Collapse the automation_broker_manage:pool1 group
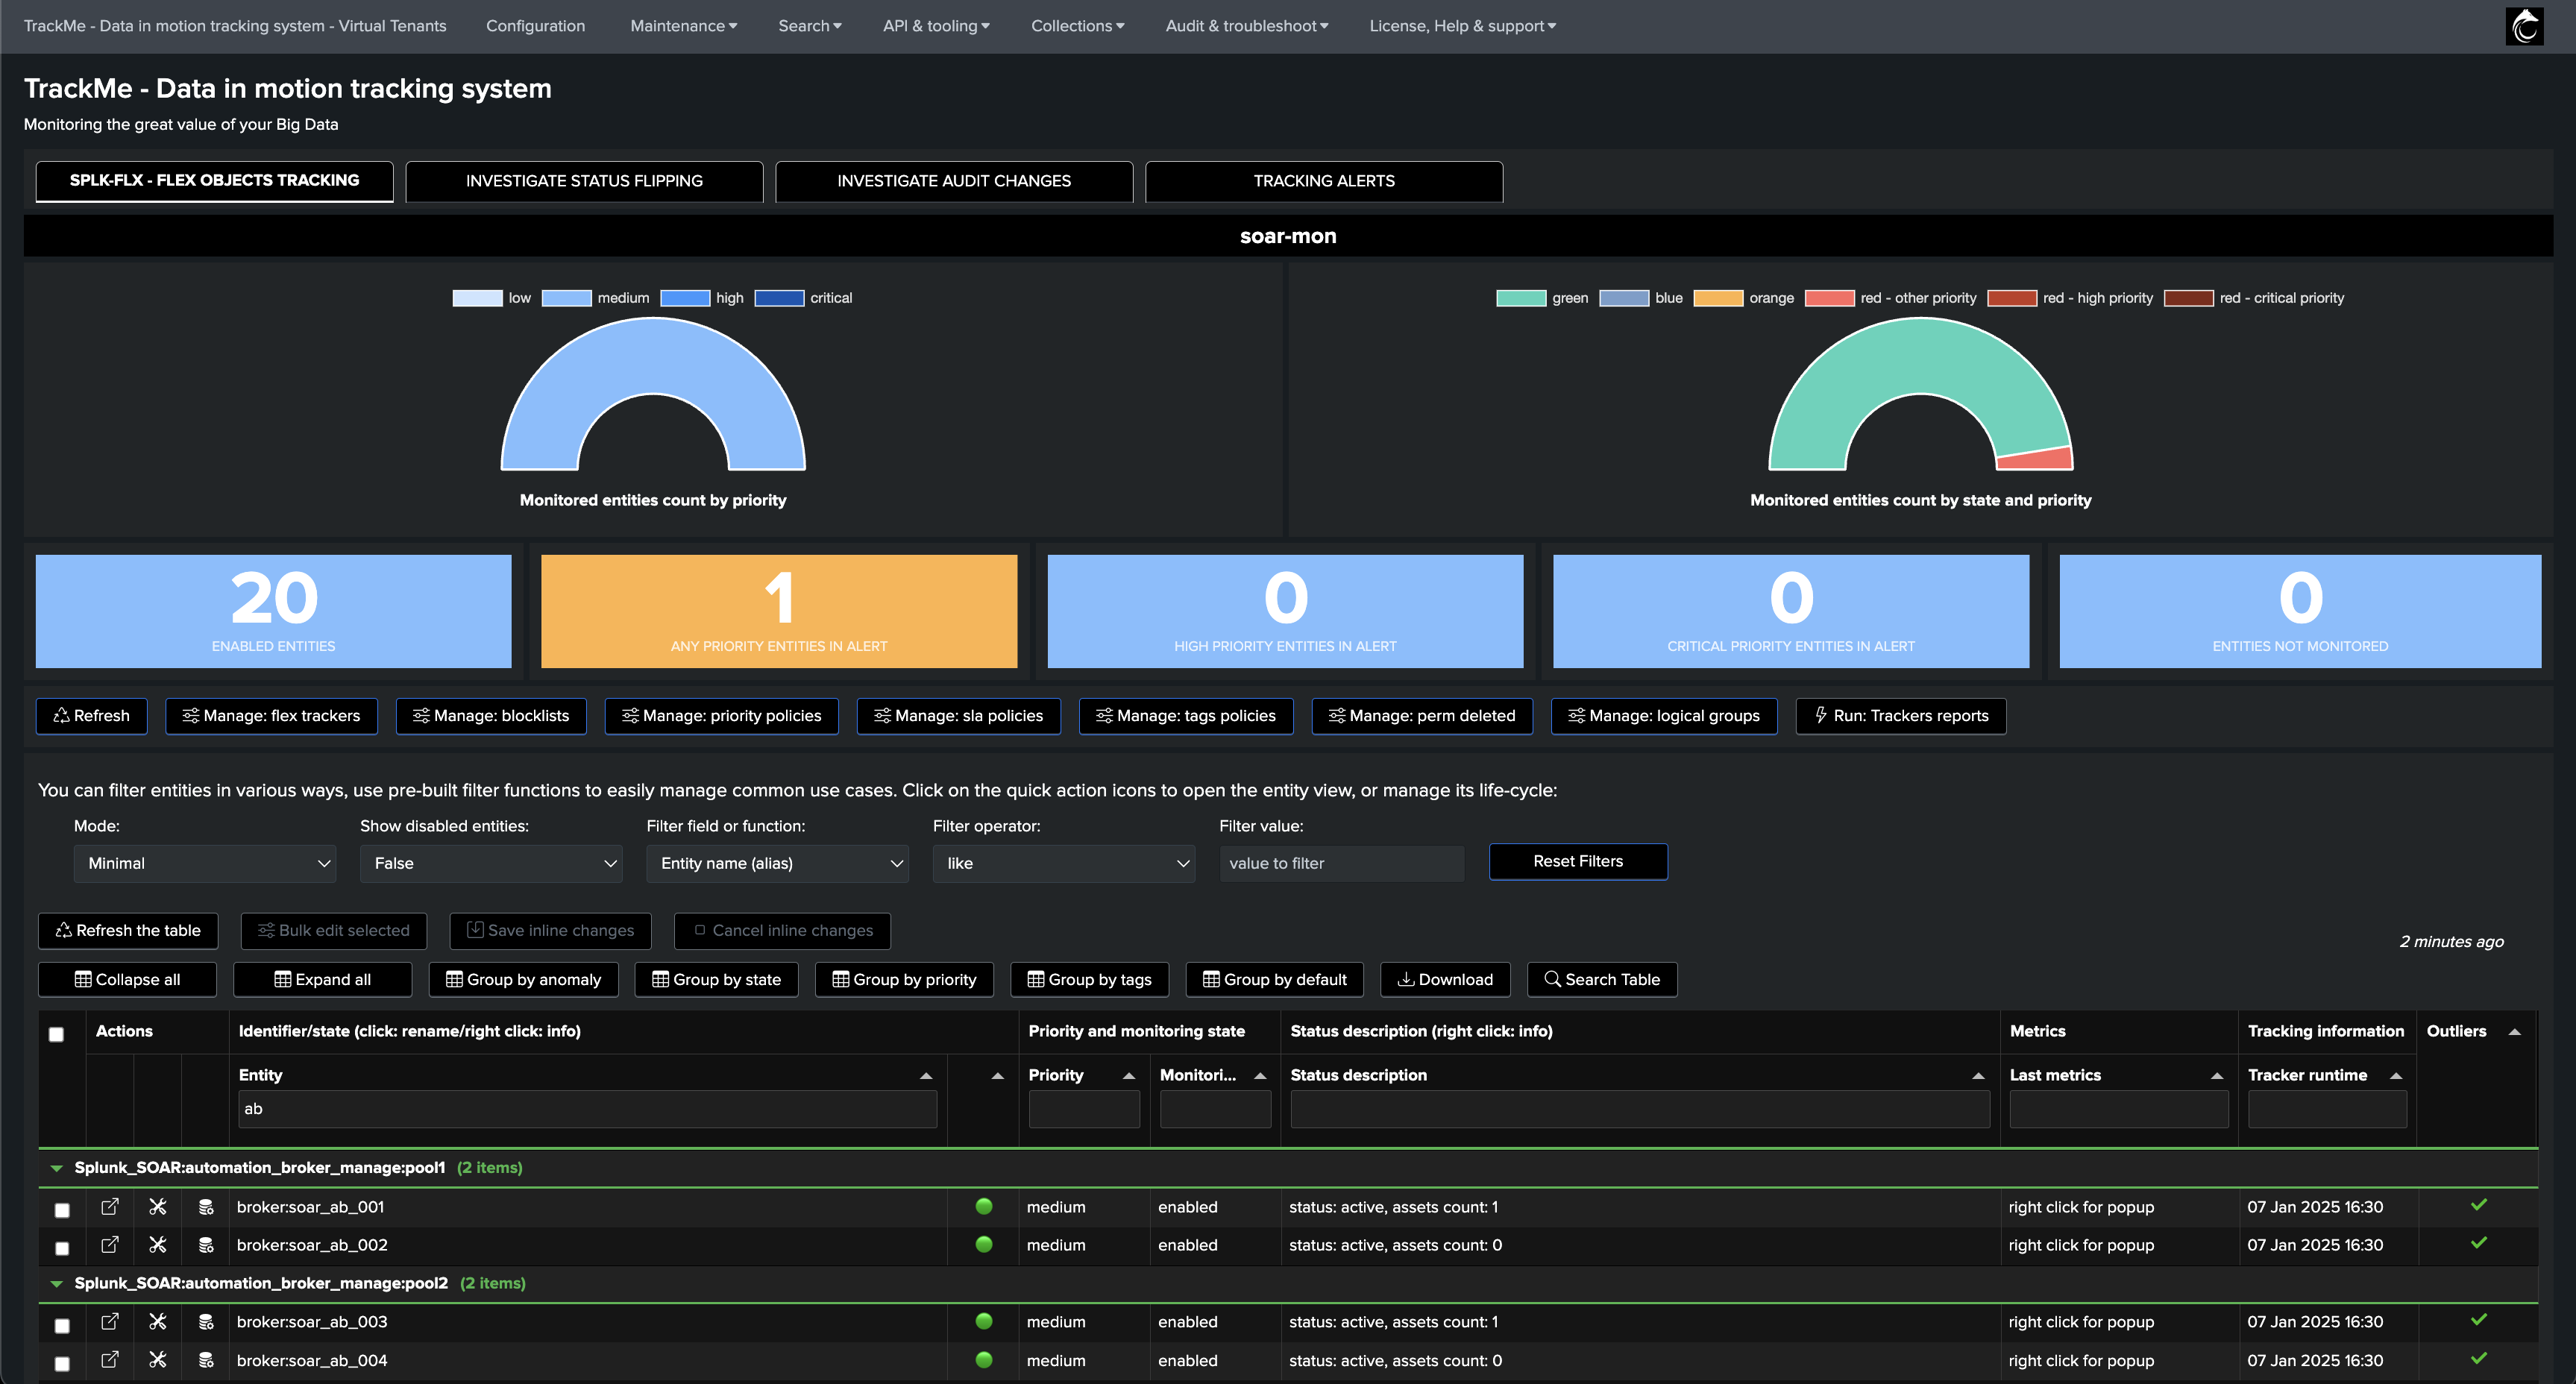Screen dimensions: 2576x1384 coord(56,1168)
